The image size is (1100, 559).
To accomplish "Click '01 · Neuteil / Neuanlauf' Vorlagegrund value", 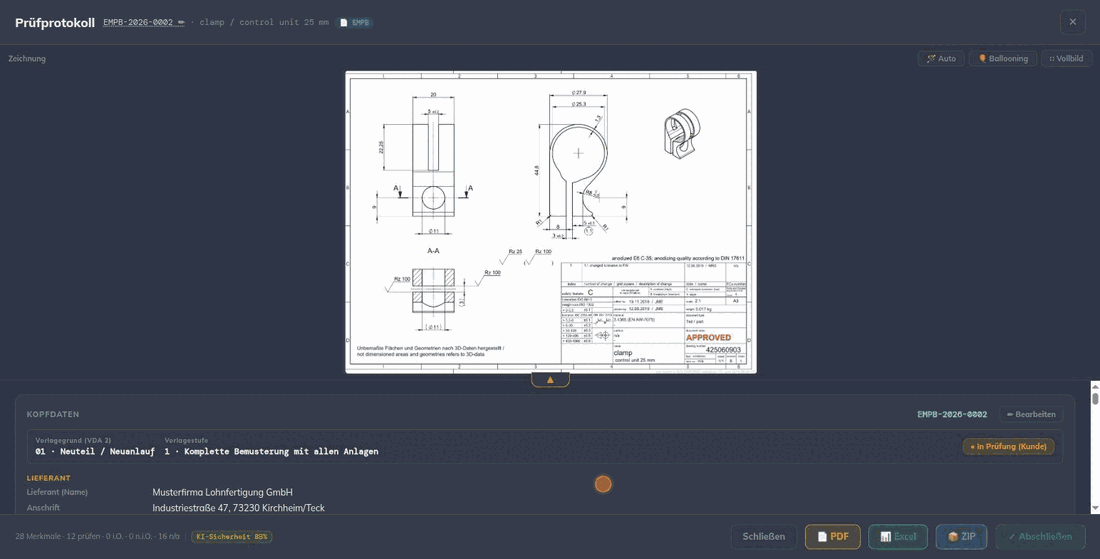I will click(x=95, y=452).
